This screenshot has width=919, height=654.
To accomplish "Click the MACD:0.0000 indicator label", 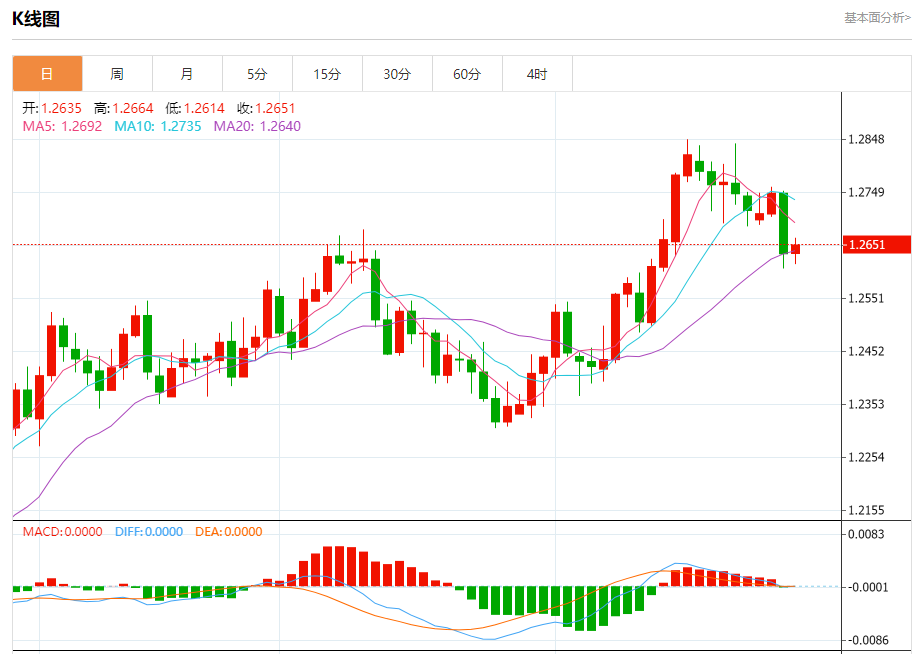I will [63, 532].
